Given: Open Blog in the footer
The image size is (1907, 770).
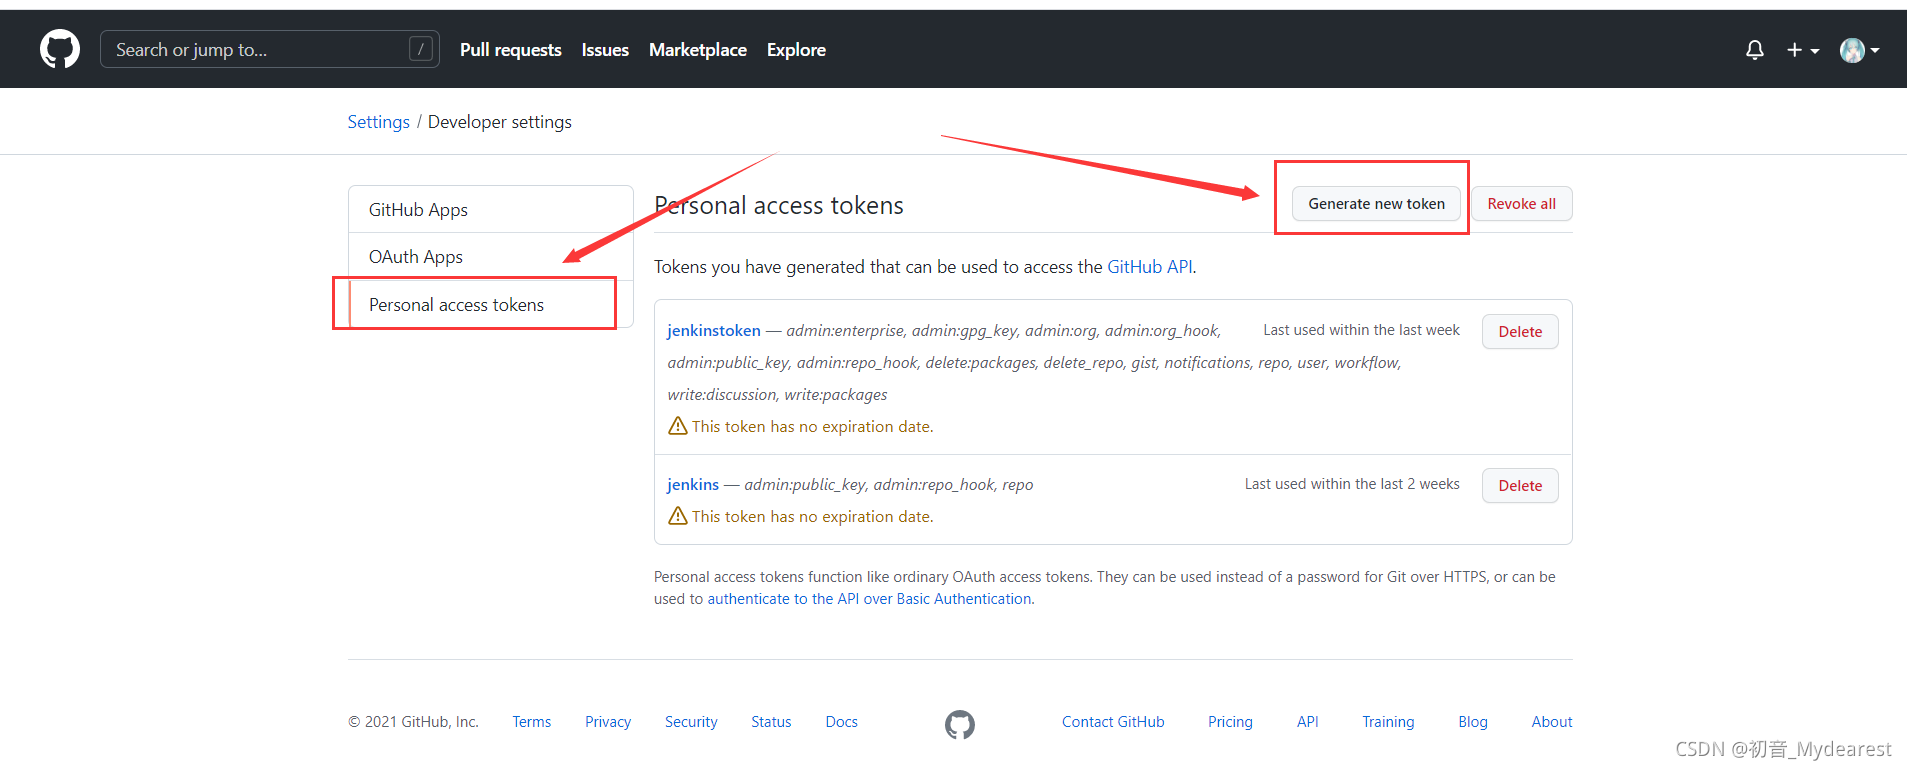Looking at the screenshot, I should (x=1473, y=722).
